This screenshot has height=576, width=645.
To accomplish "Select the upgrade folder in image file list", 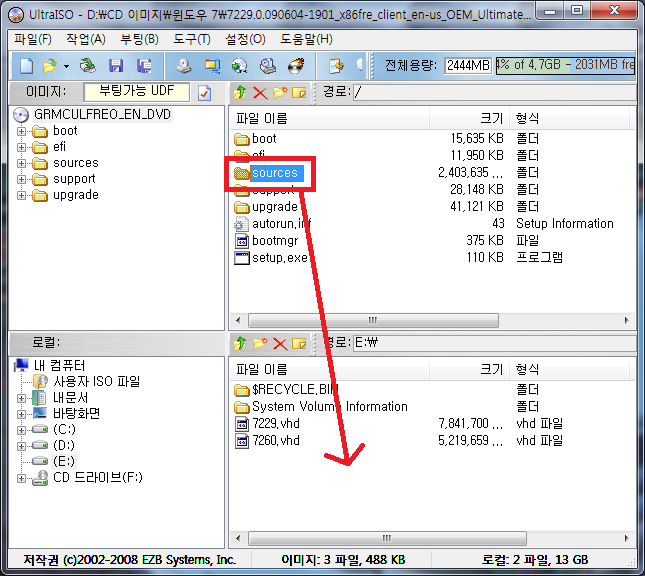I will 274,207.
